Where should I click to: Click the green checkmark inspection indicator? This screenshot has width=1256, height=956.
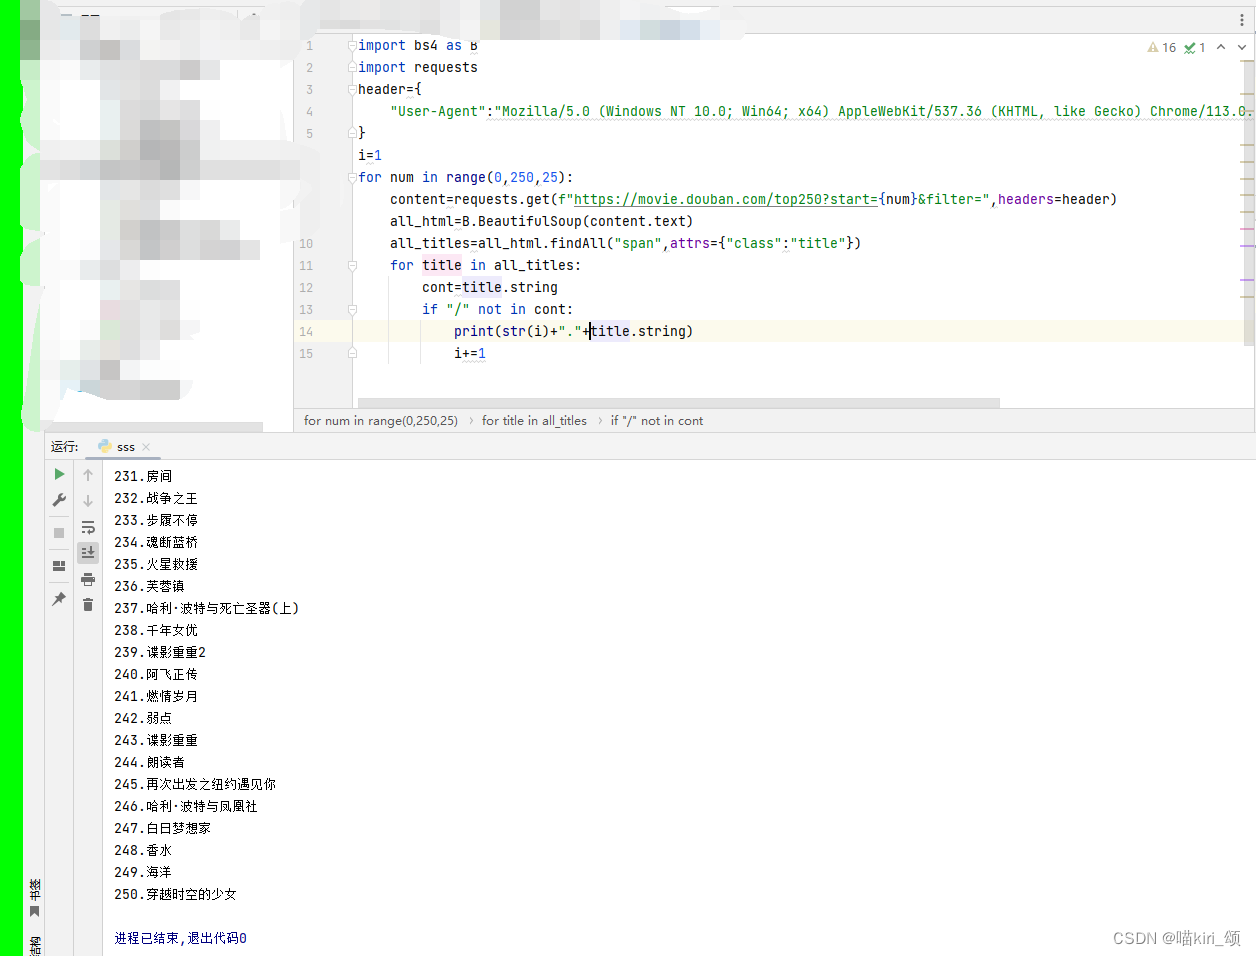click(1189, 47)
